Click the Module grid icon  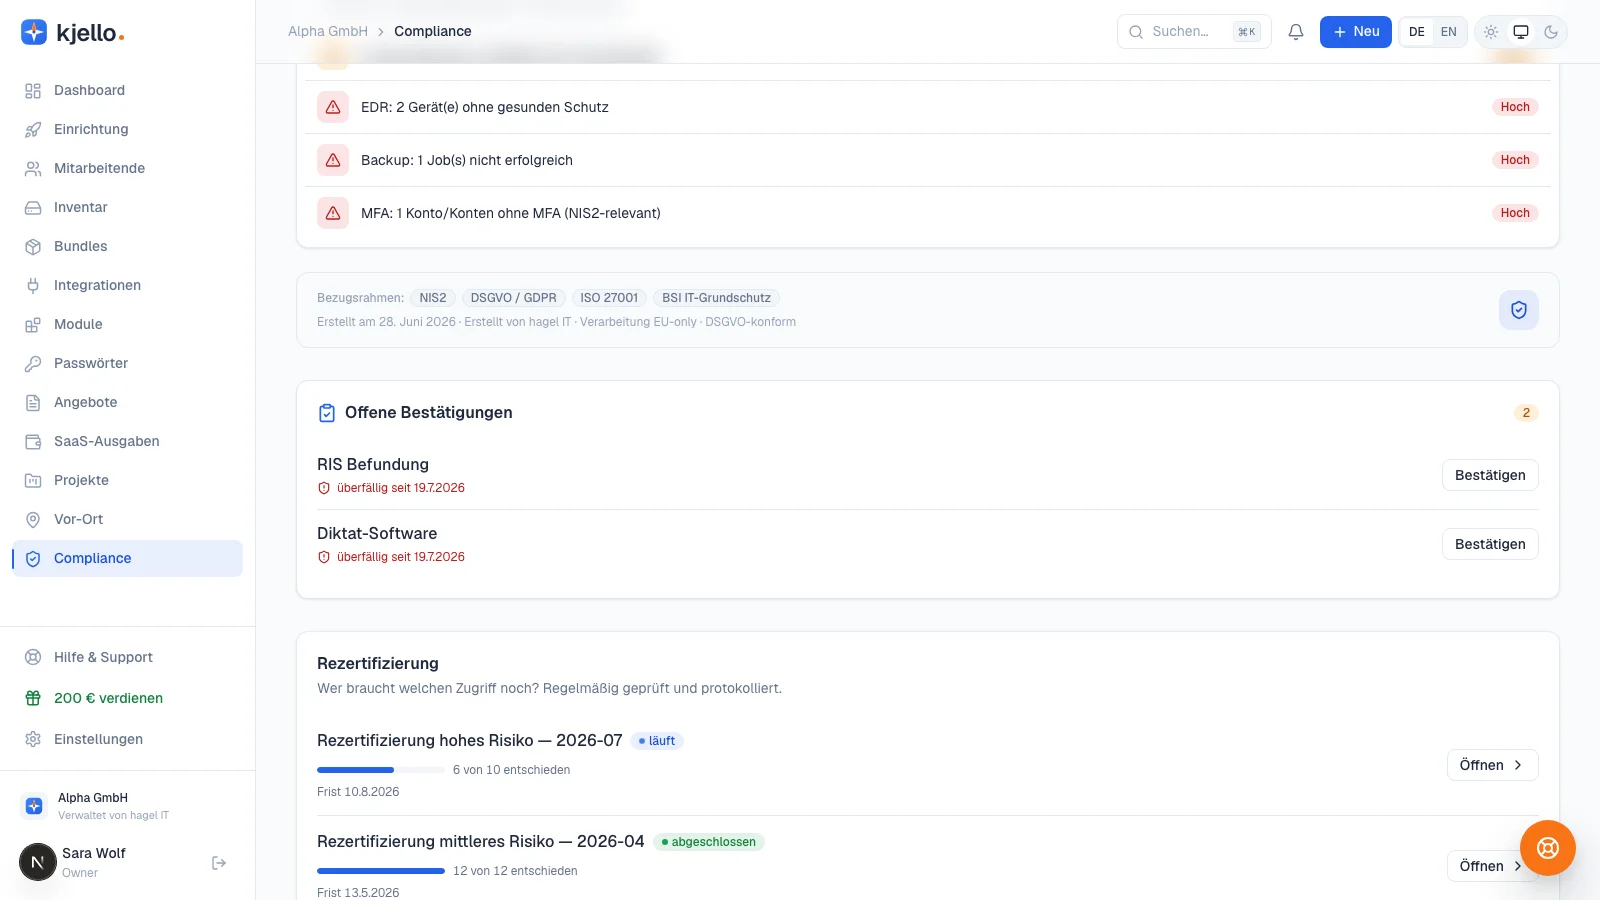[x=33, y=324]
